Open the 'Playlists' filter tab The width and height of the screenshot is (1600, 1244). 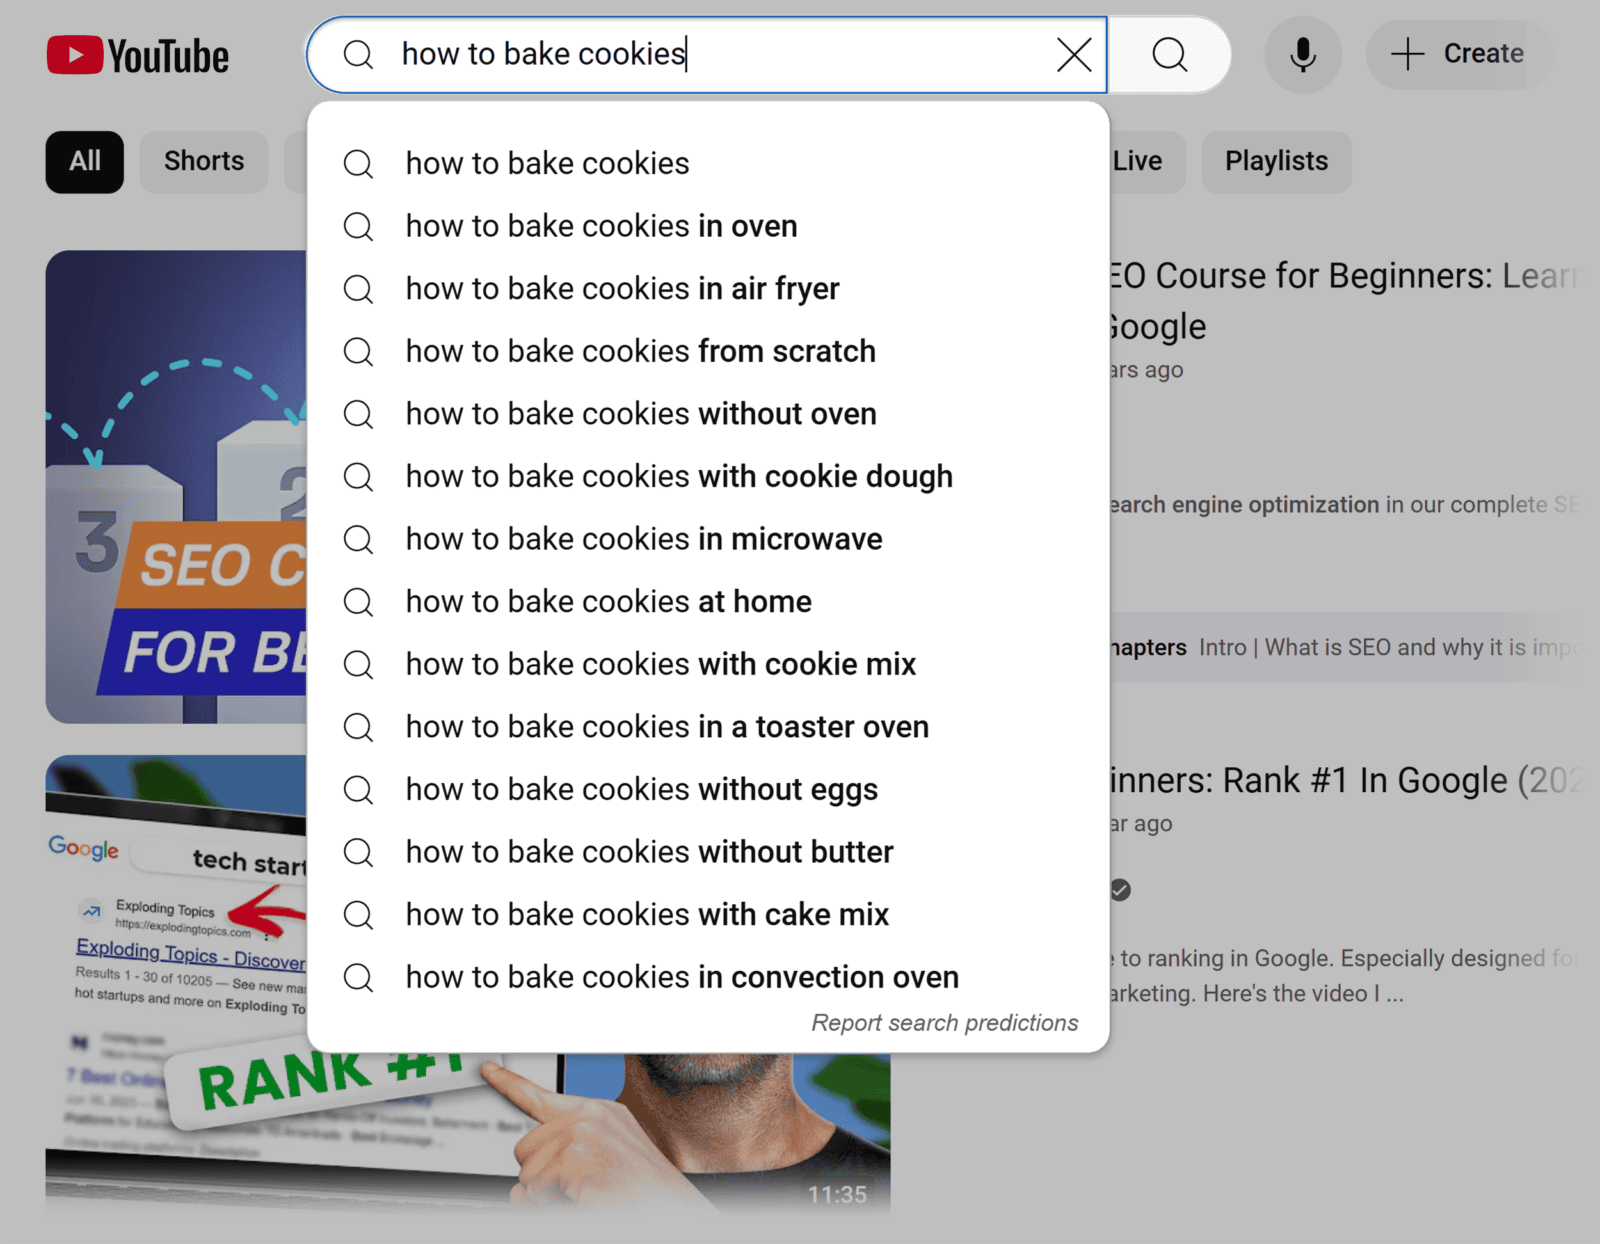click(1276, 161)
